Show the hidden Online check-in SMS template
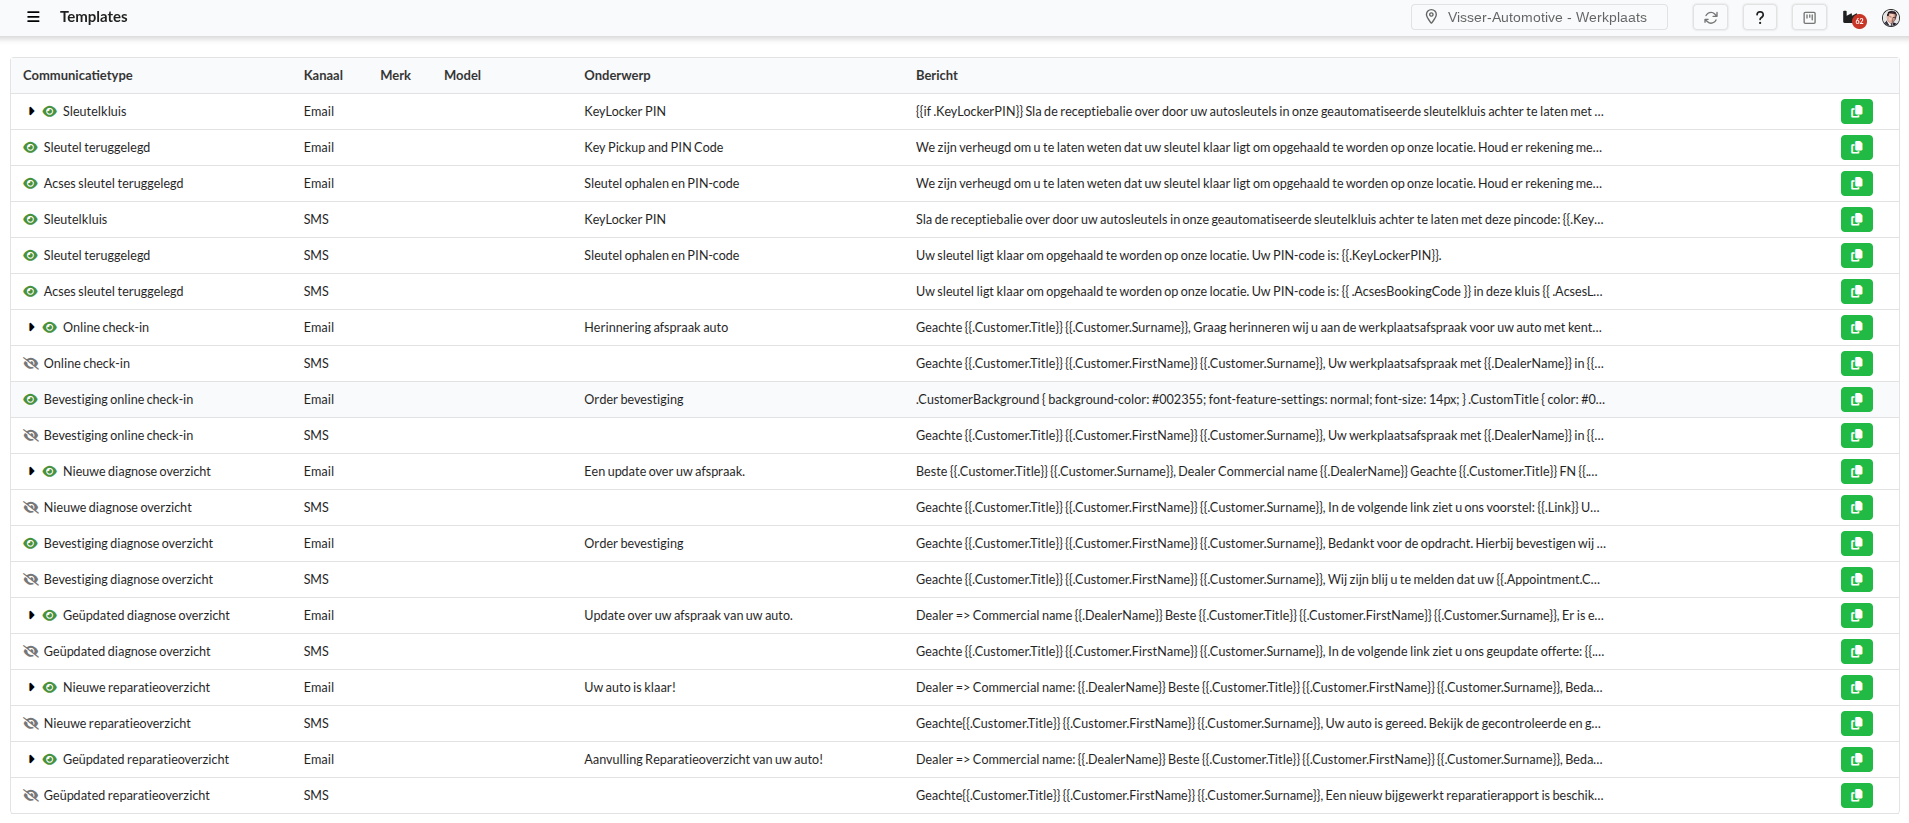1909x823 pixels. [x=30, y=364]
